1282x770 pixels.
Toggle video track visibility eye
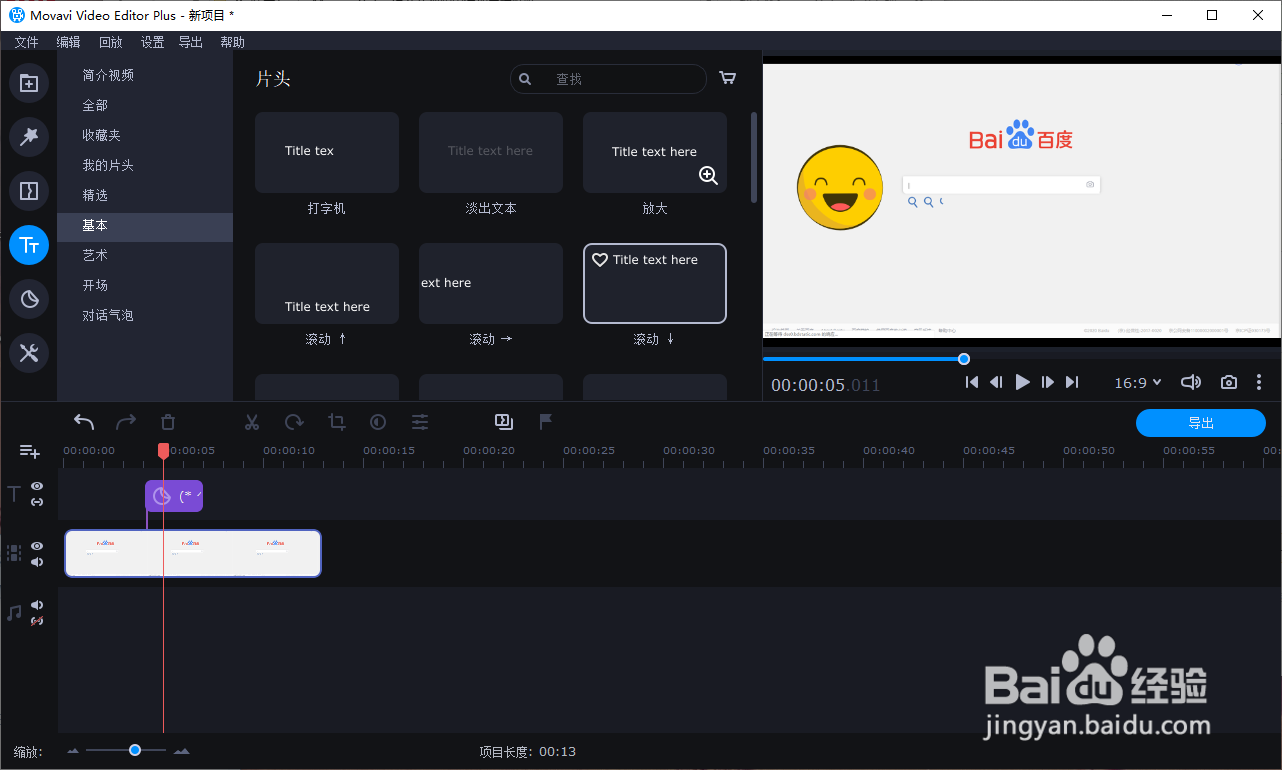[37, 546]
